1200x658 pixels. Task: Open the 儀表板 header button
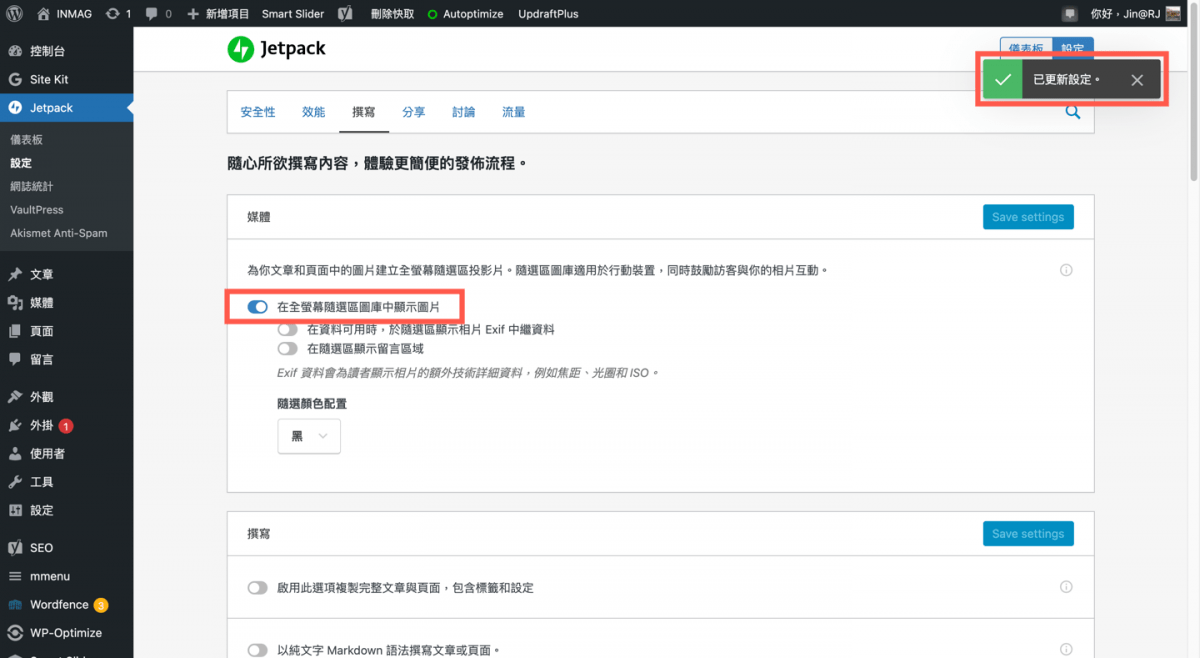pyautogui.click(x=1026, y=48)
